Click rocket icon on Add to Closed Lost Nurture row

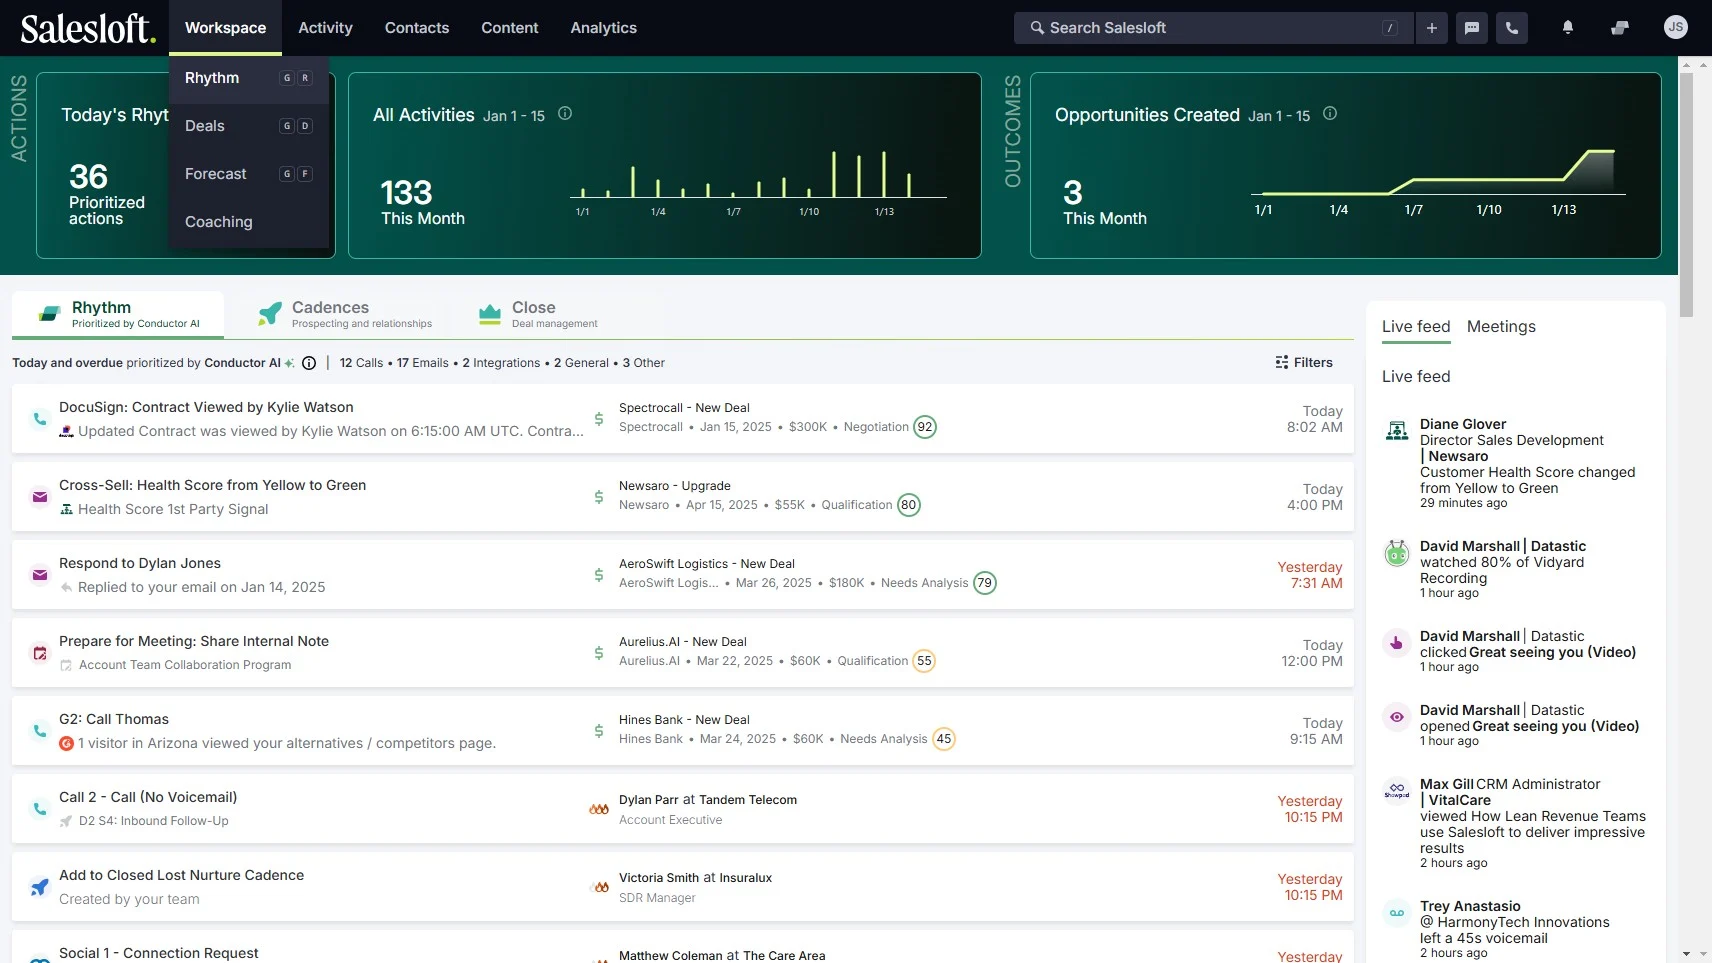(x=39, y=887)
